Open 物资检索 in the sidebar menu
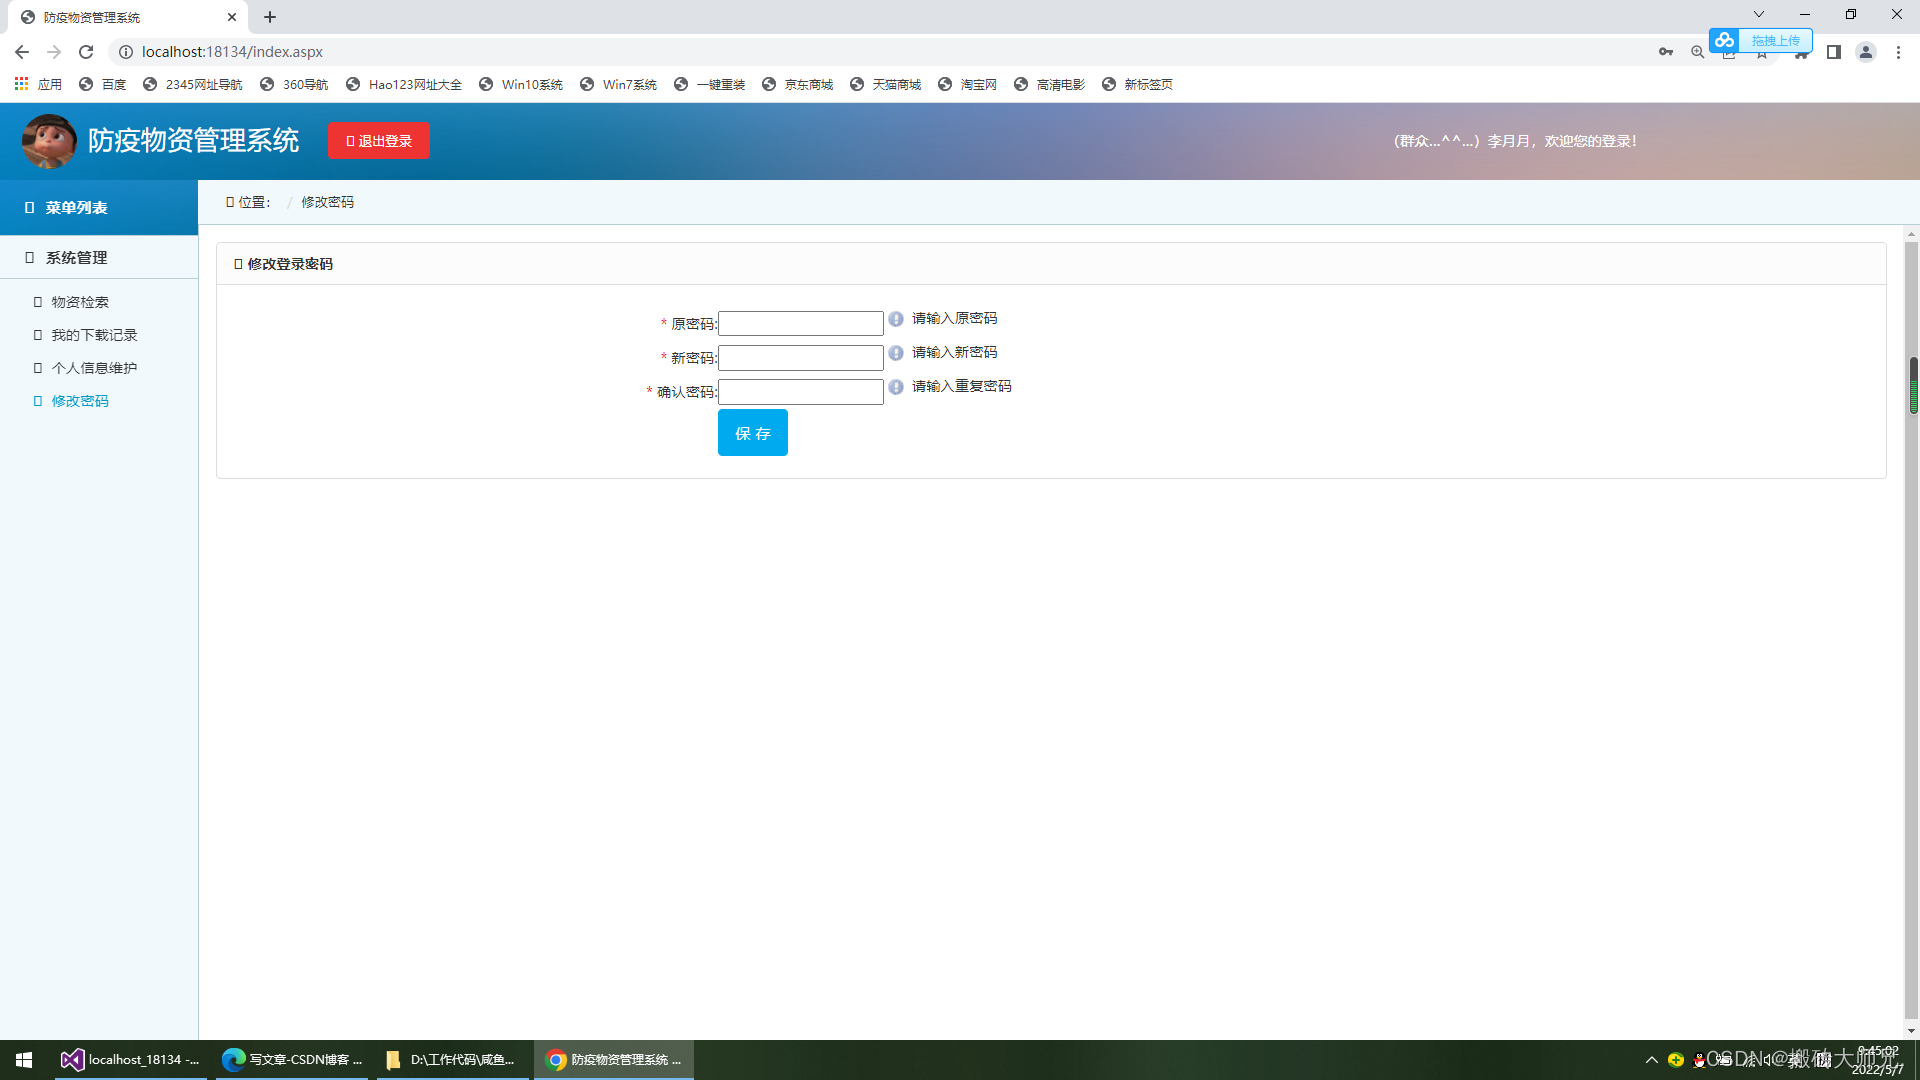1920x1080 pixels. 80,302
